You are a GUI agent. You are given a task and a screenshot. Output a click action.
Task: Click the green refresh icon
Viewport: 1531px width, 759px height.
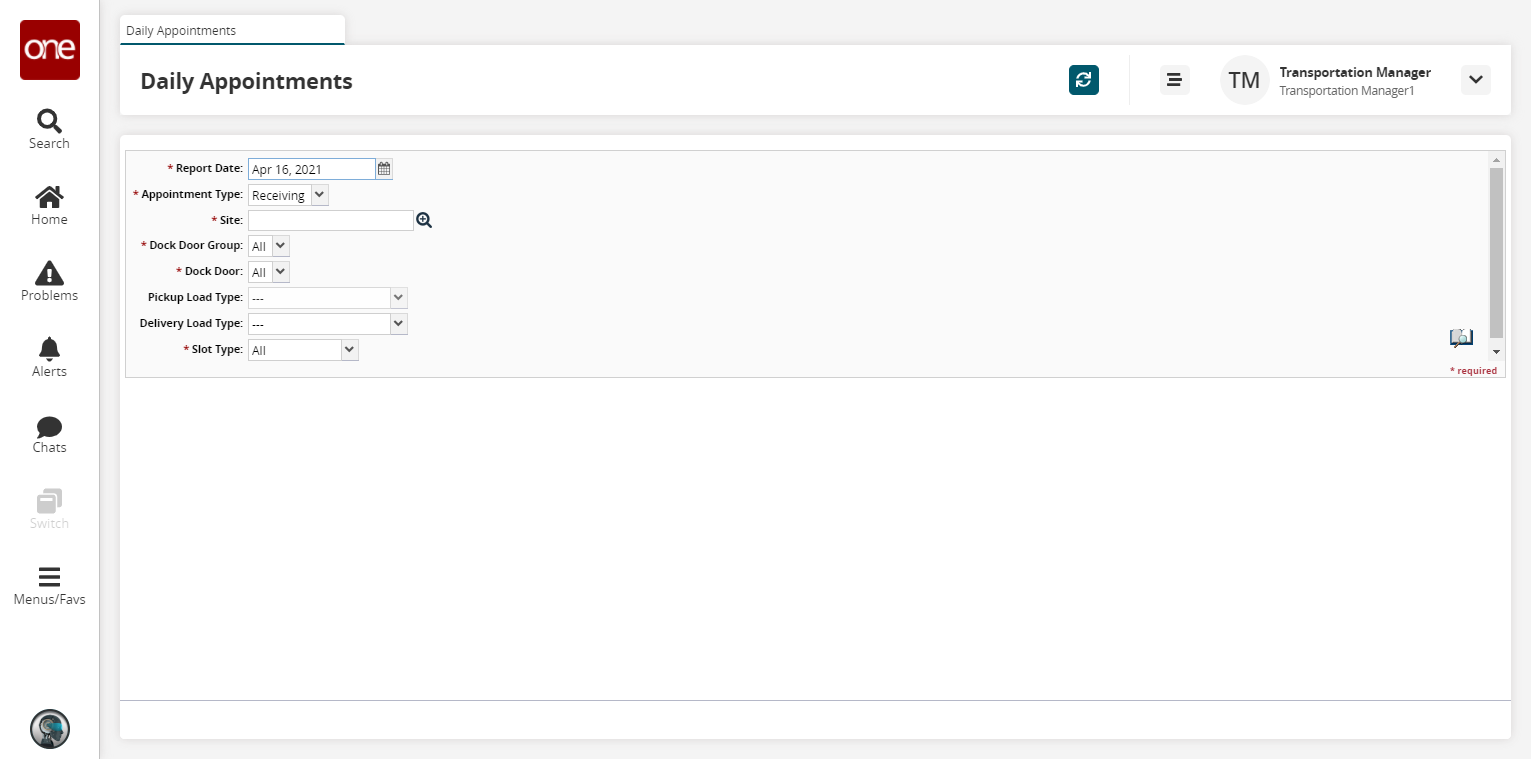coord(1084,80)
